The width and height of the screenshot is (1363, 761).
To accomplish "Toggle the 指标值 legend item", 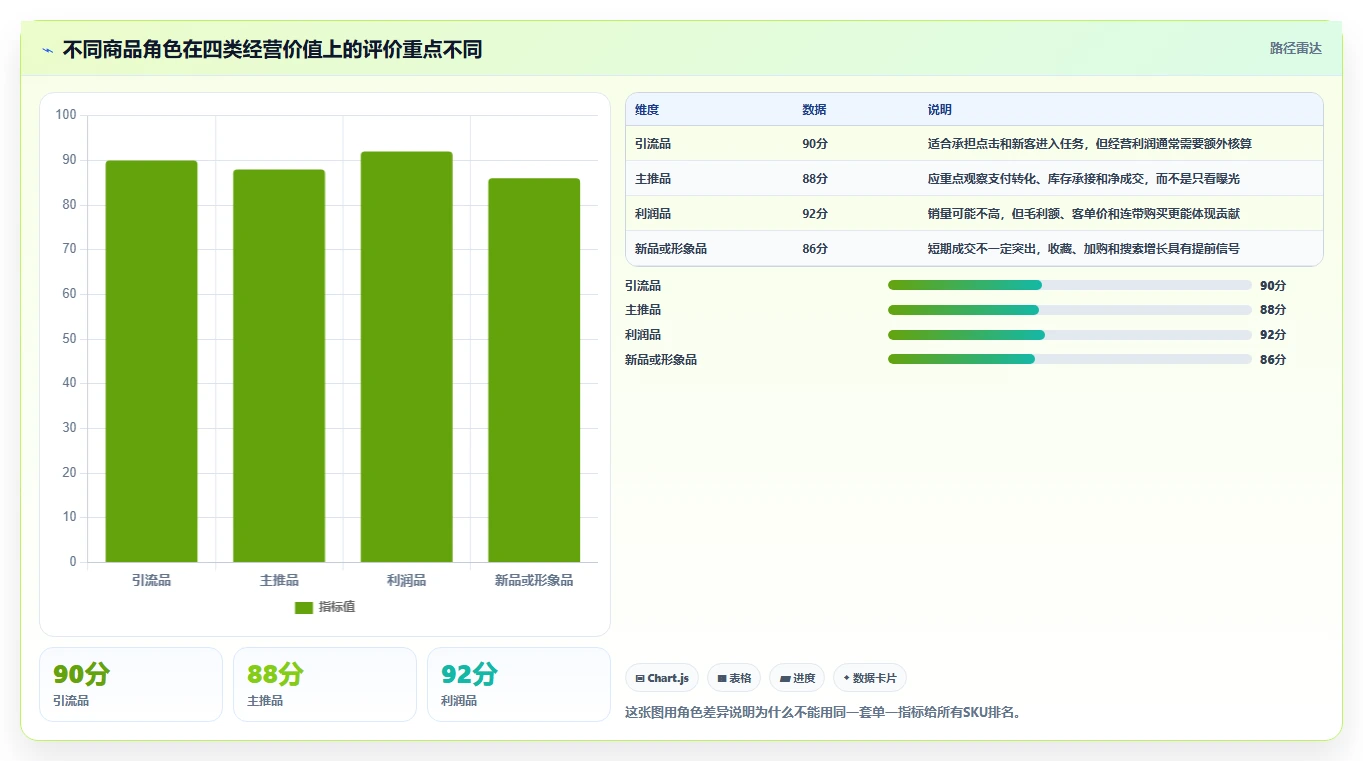I will [325, 607].
